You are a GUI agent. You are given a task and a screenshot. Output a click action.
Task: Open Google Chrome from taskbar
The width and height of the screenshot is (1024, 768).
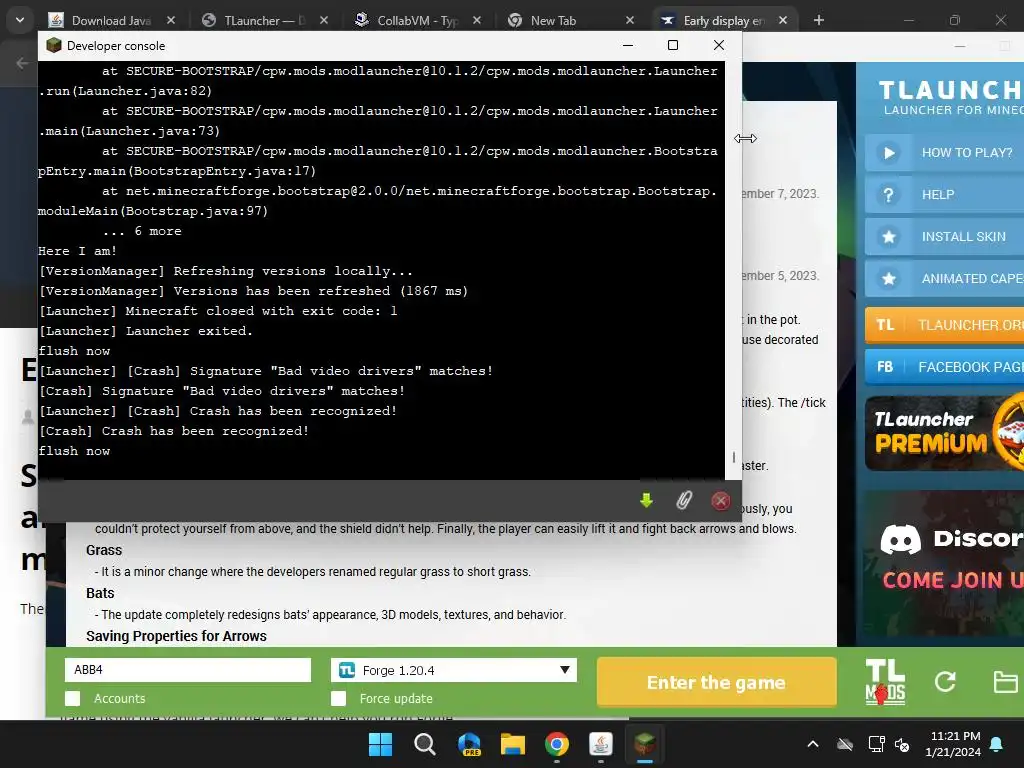tap(556, 744)
